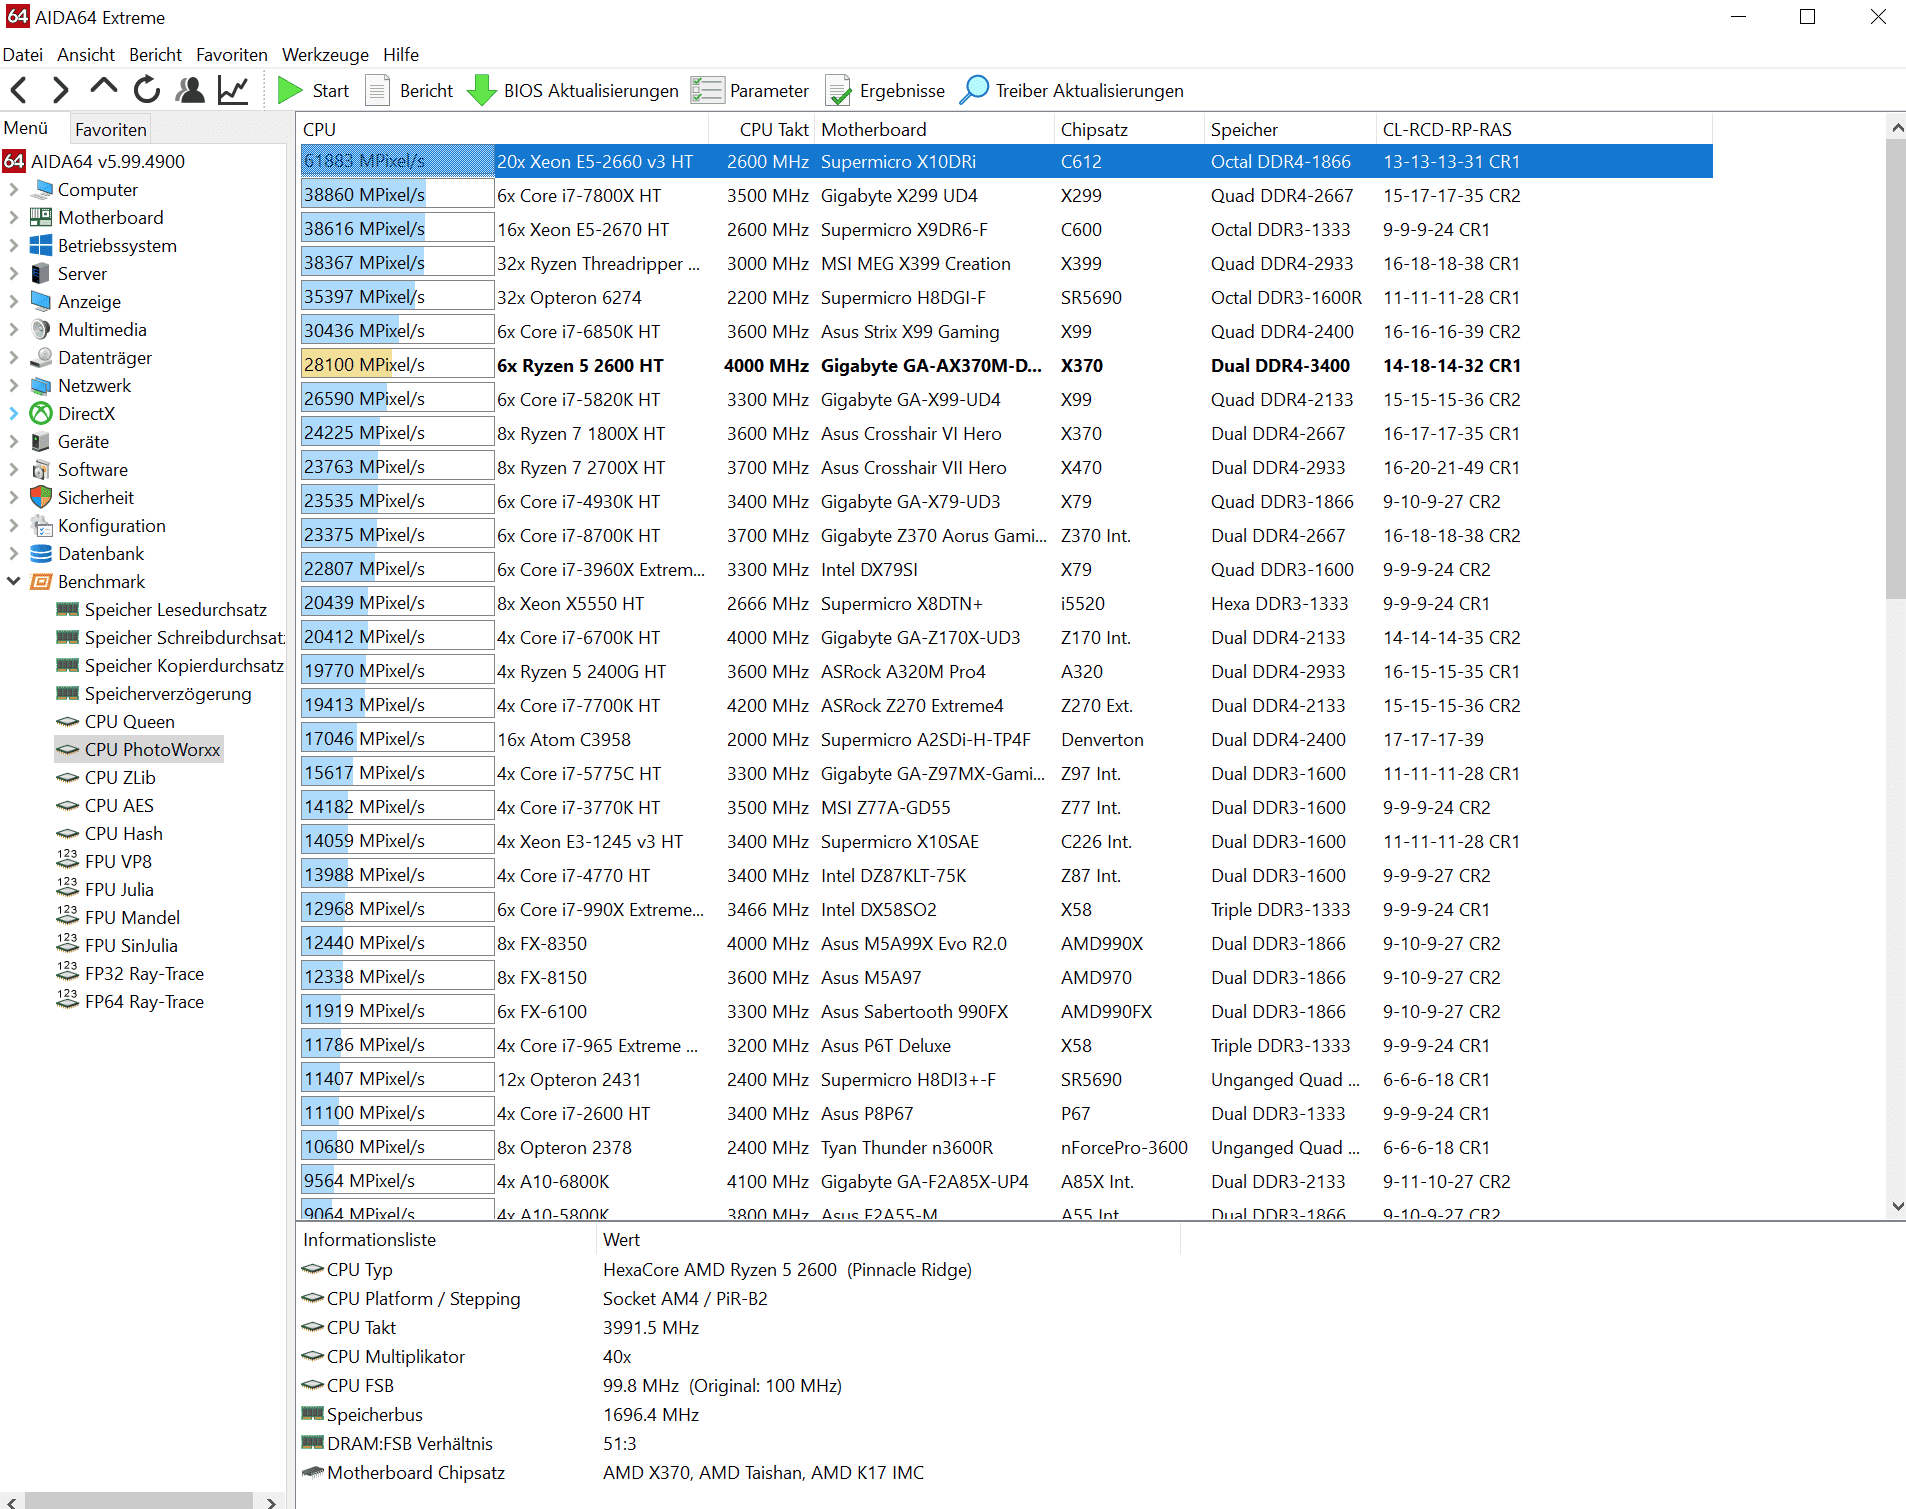This screenshot has height=1509, width=1906.
Task: Click the 38860 MPixel/s result bar
Action: coord(397,195)
